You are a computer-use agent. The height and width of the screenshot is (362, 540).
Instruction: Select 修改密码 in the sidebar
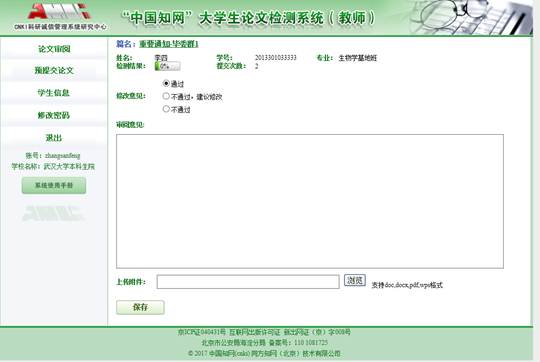[x=54, y=115]
